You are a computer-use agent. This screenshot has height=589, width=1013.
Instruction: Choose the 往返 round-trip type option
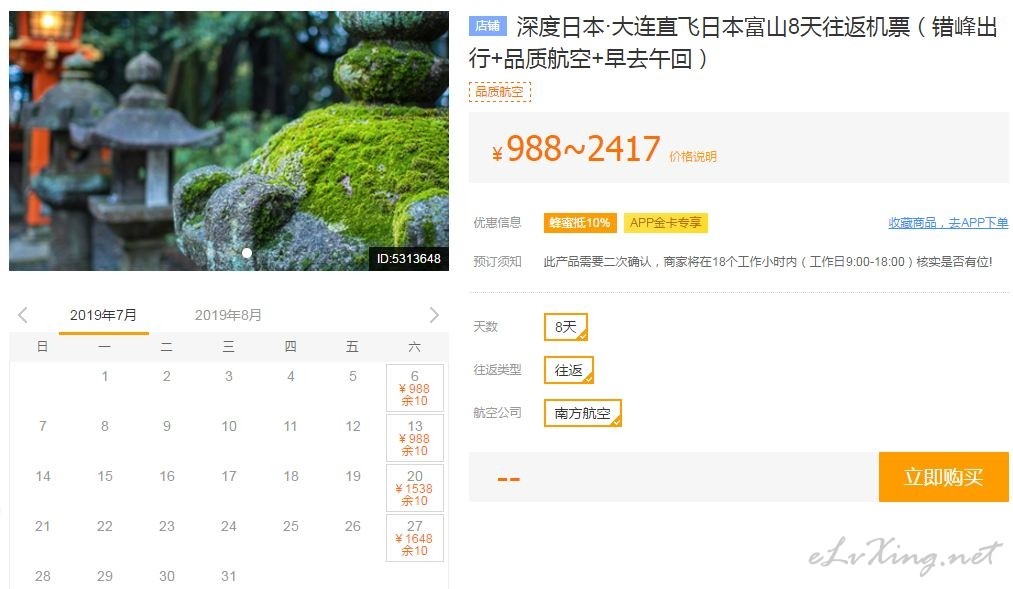tap(569, 370)
